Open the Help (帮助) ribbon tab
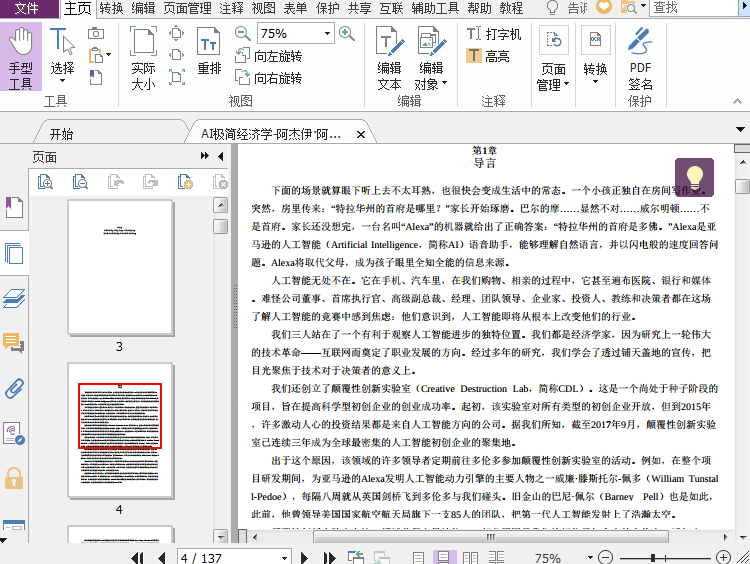 click(x=479, y=8)
